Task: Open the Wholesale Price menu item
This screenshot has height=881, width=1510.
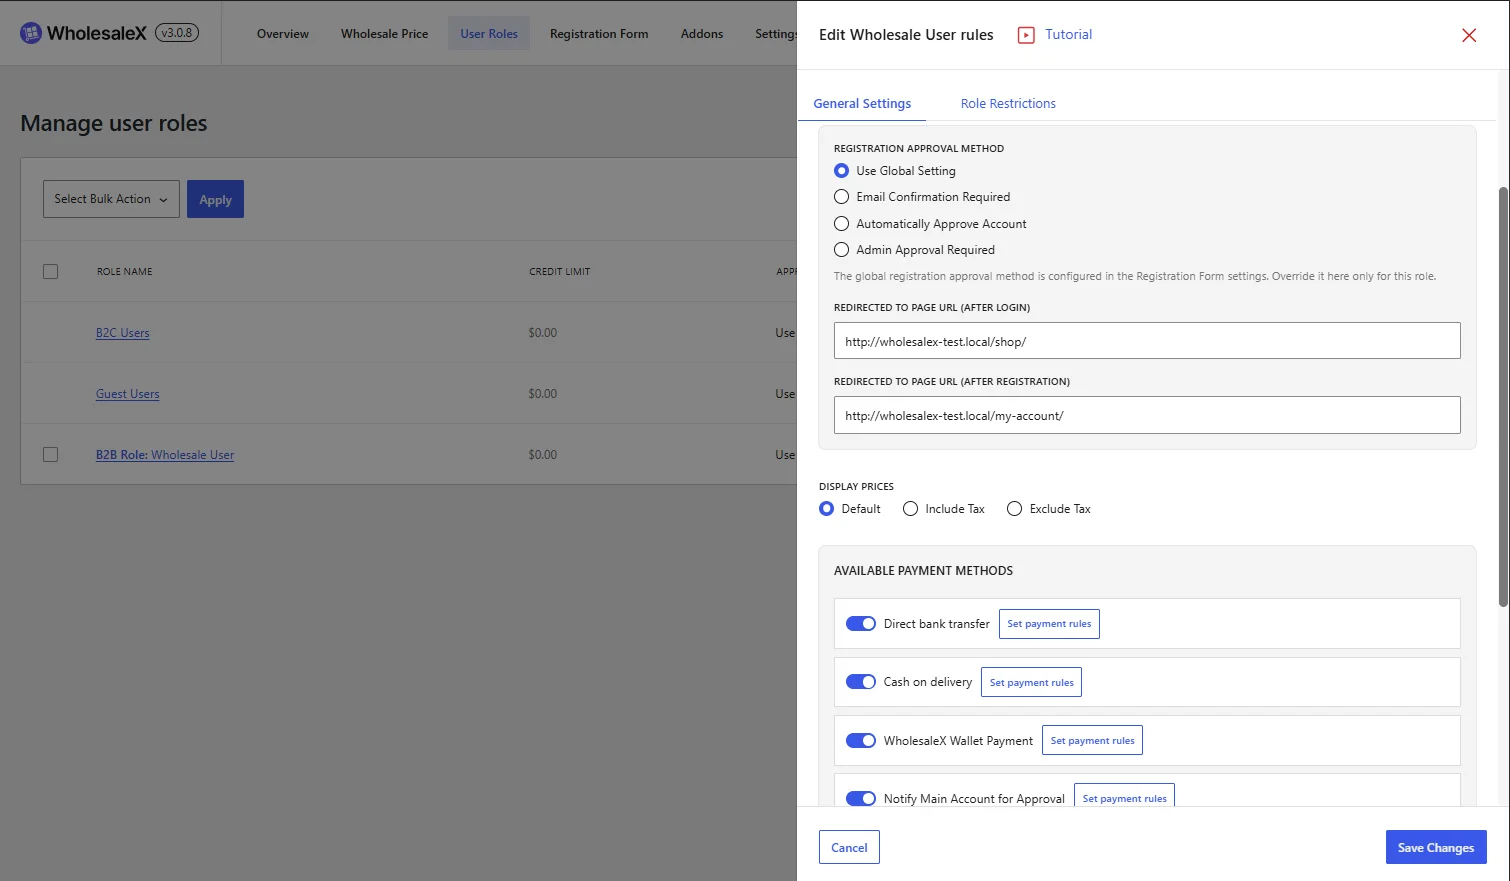Action: click(384, 34)
